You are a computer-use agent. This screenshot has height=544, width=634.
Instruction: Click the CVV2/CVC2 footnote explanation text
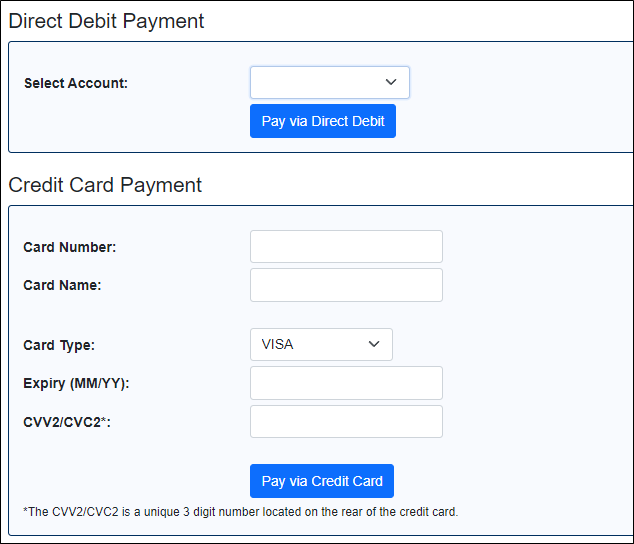pos(241,512)
